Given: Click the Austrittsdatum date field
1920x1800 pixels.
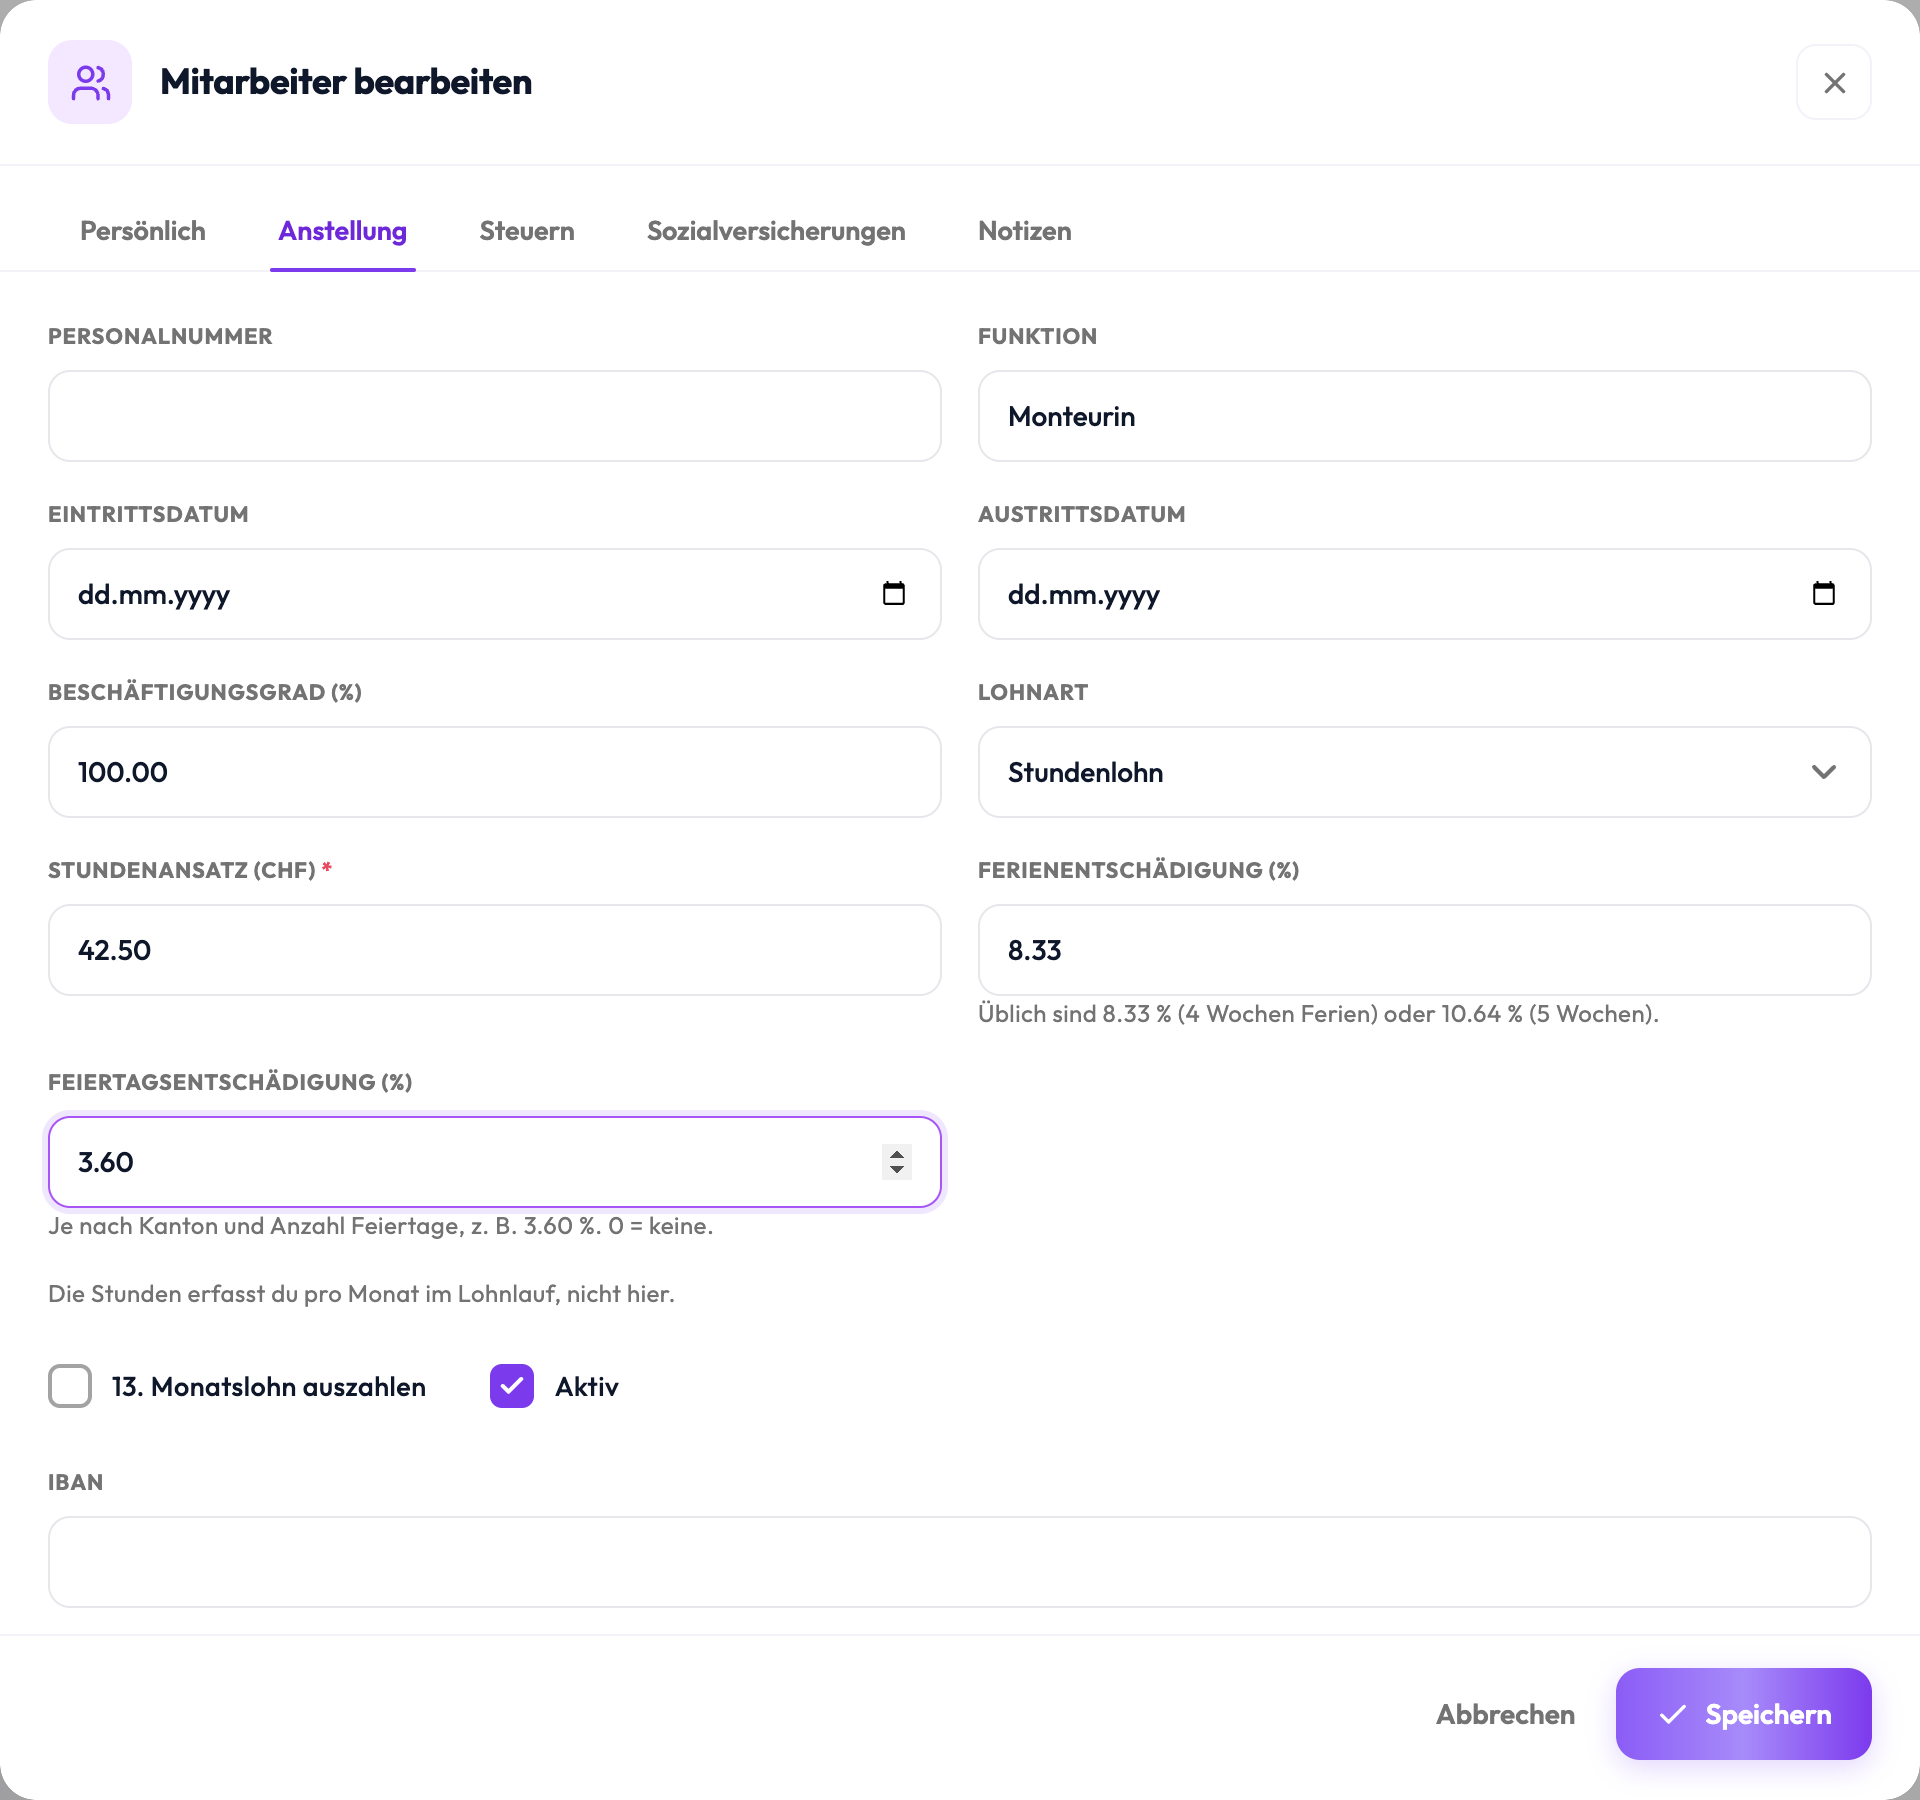Looking at the screenshot, I should pos(1424,594).
